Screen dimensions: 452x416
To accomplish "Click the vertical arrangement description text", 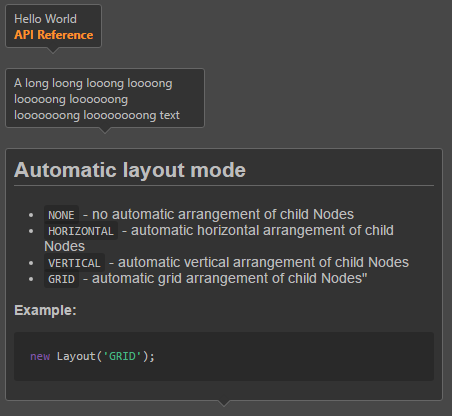I will click(259, 262).
